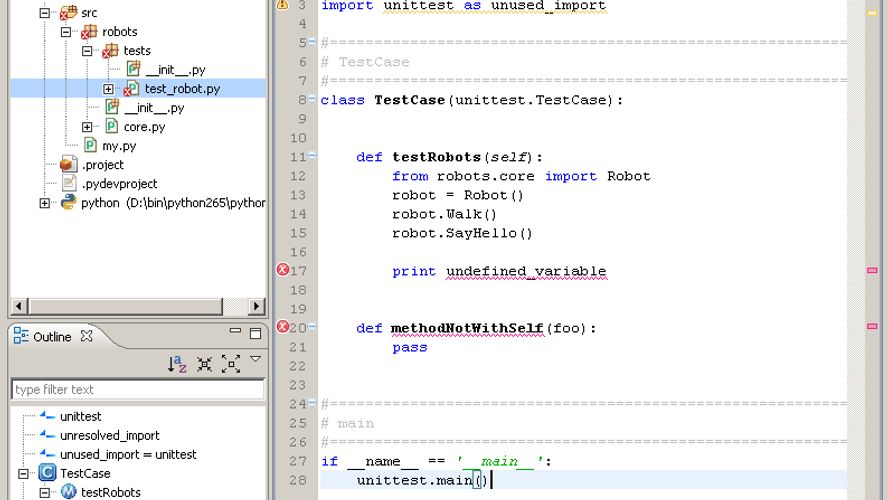Select the python interpreter node icon
The height and width of the screenshot is (500, 888).
pos(69,203)
